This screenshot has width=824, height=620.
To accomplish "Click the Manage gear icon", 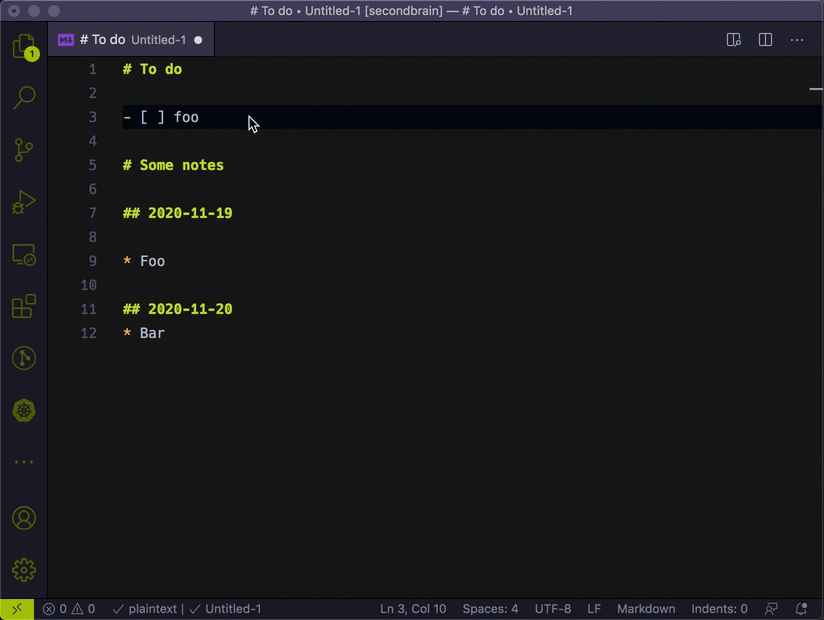I will click(x=23, y=570).
